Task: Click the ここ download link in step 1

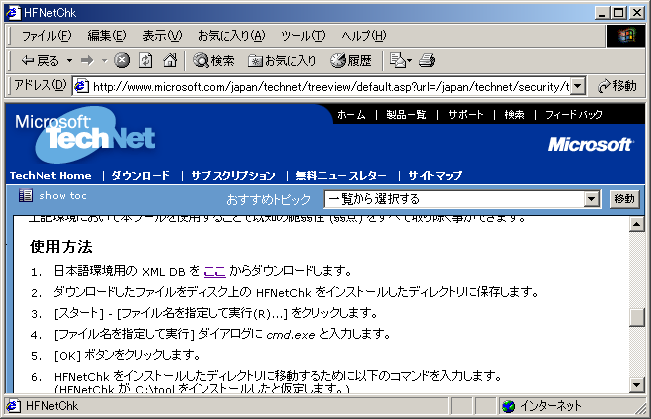Action: [215, 271]
